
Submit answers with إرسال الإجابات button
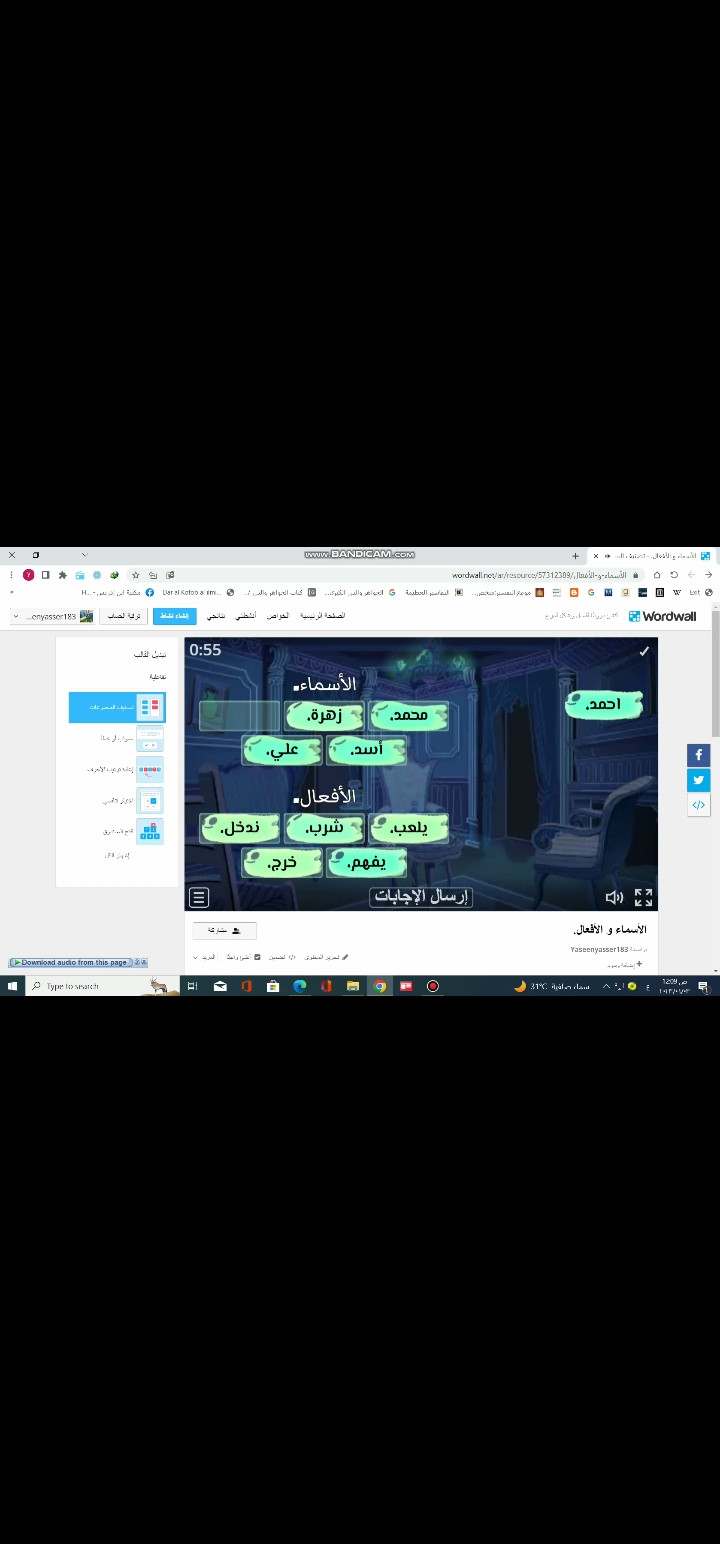click(421, 896)
